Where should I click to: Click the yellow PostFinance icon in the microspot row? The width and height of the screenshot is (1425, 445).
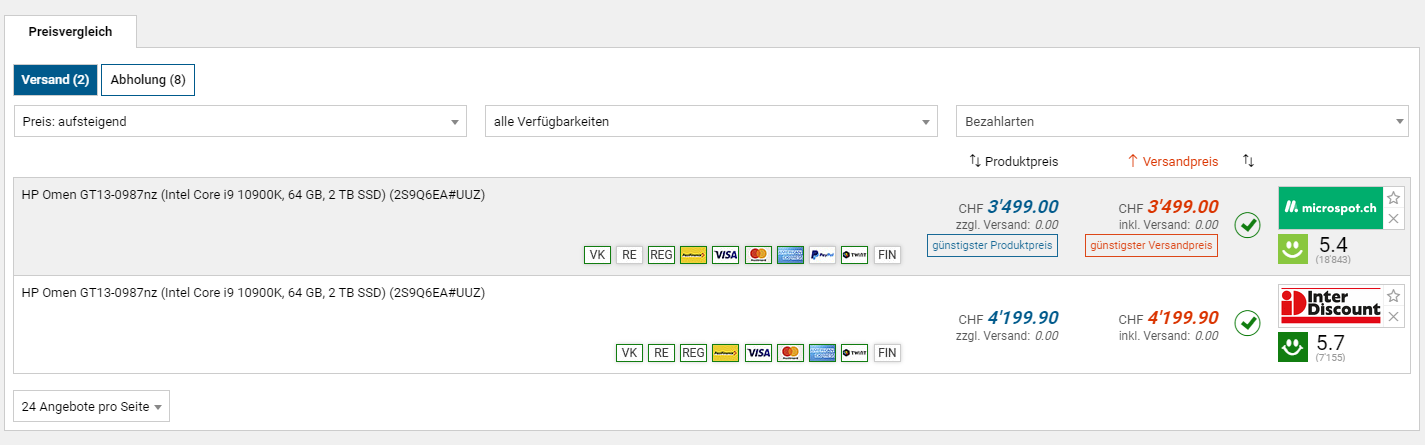(694, 255)
